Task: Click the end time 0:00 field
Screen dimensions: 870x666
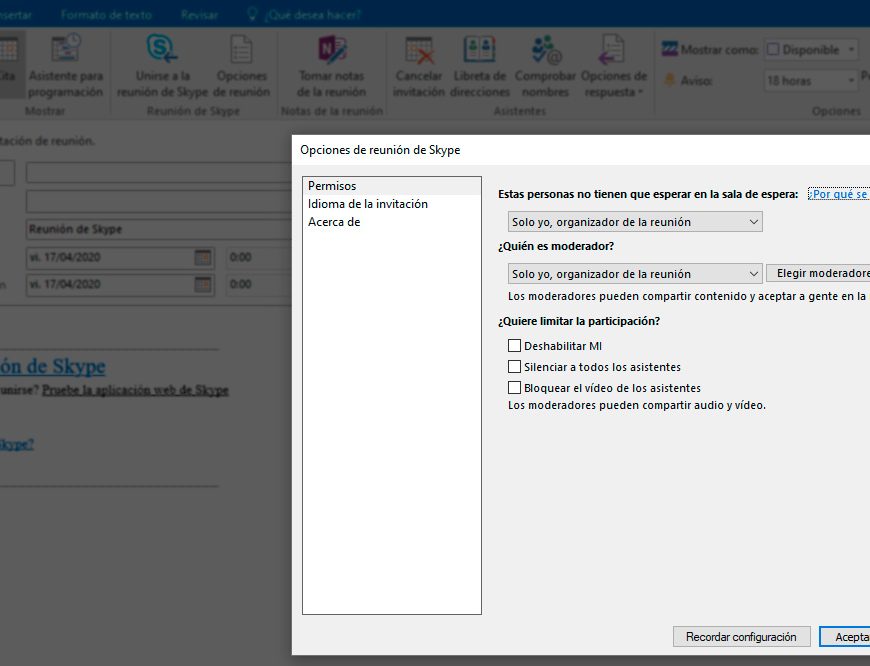Action: 260,284
